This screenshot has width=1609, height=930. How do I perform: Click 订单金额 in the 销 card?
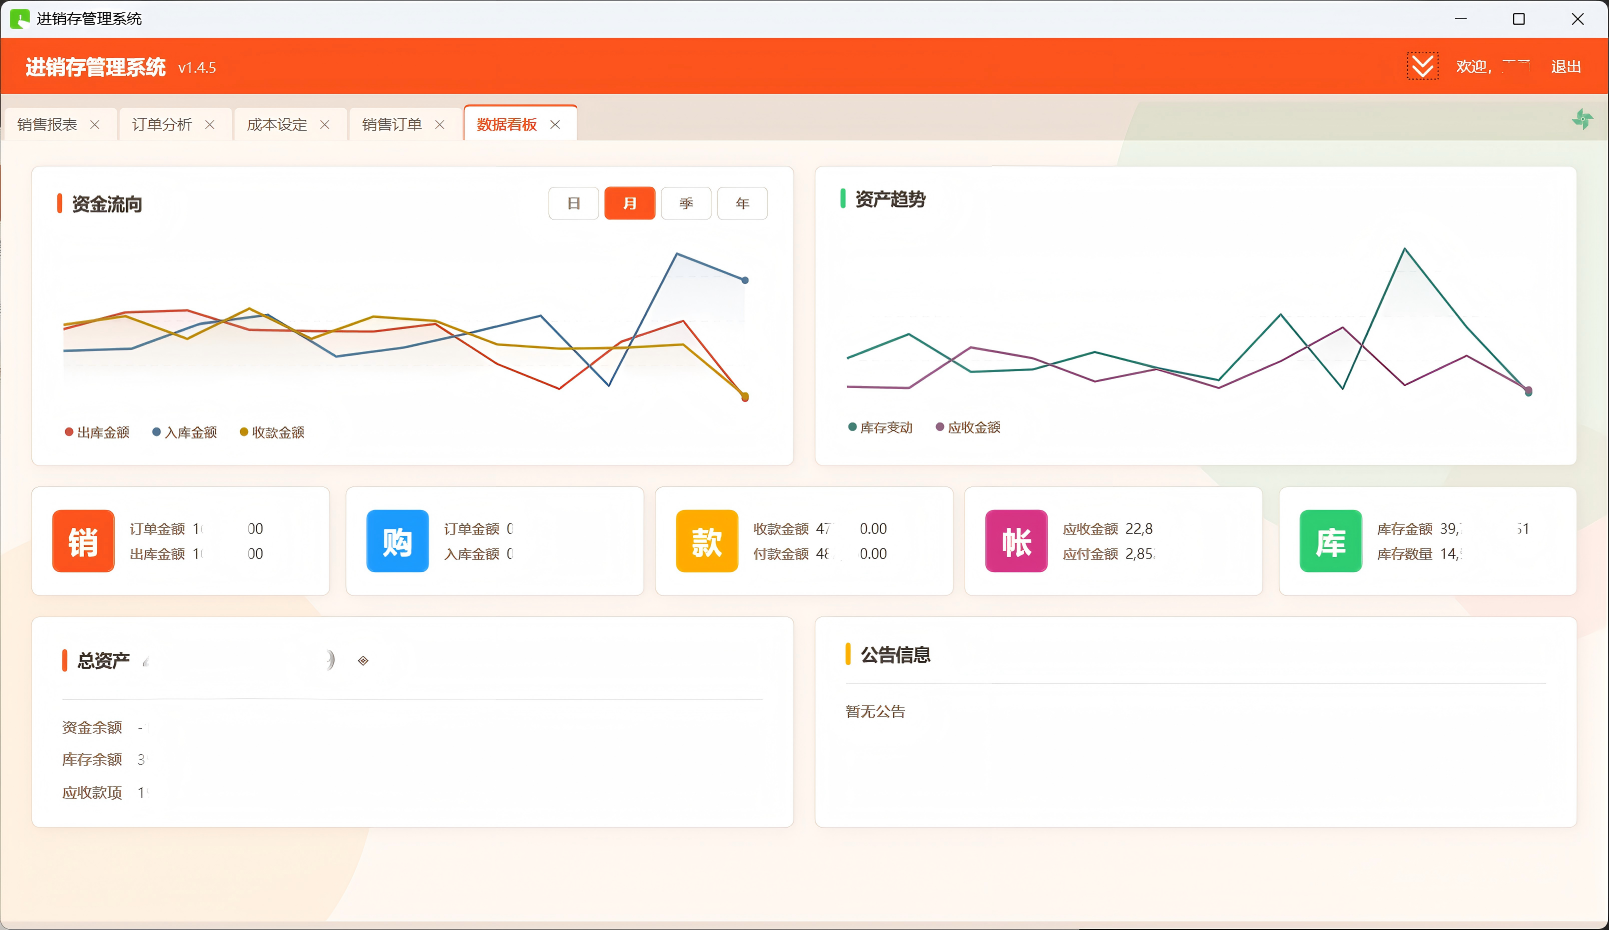[158, 529]
